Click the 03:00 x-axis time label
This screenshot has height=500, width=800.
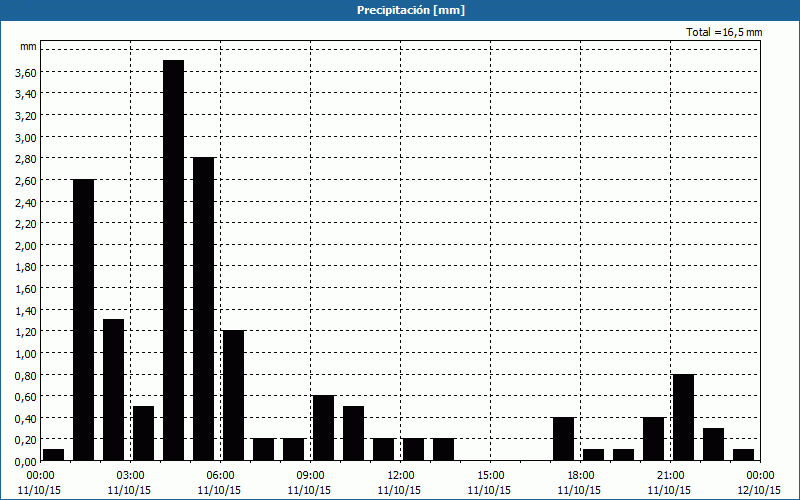coord(130,476)
